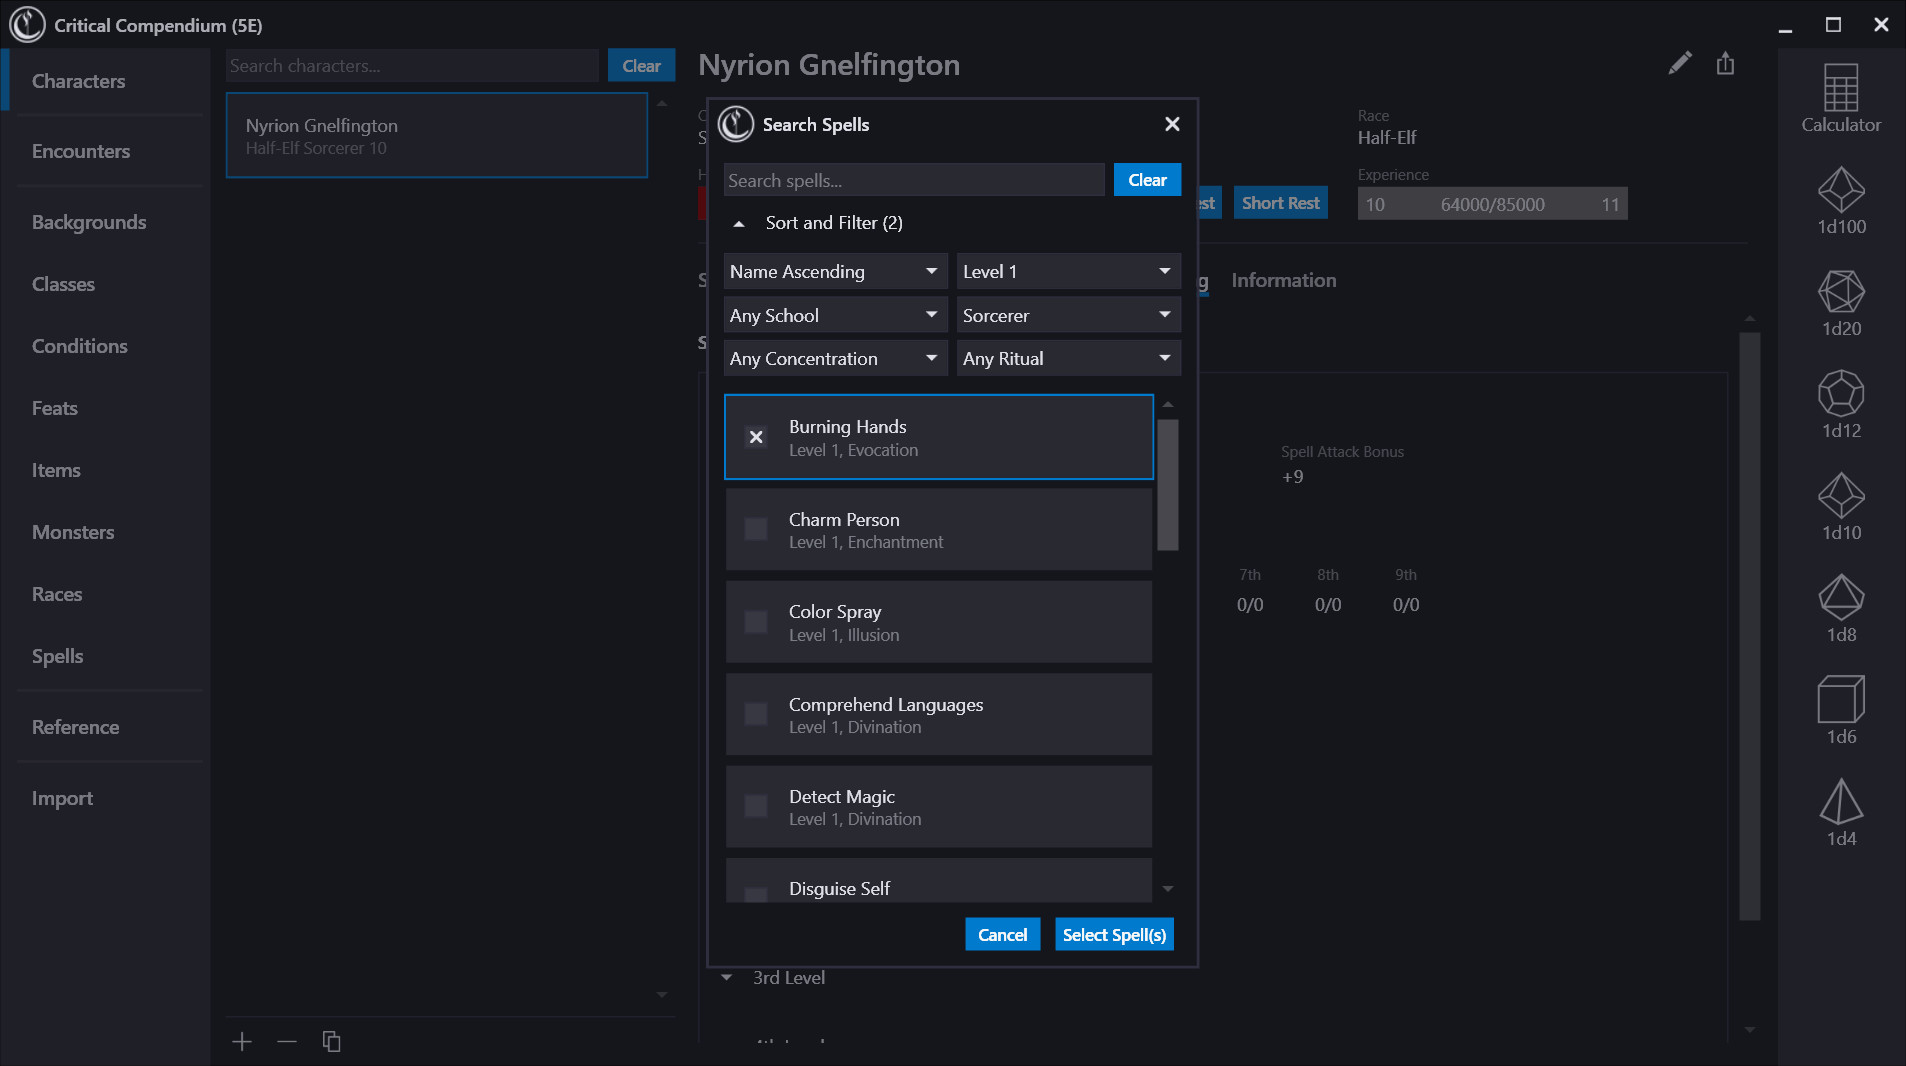Open the Any School filter dropdown
Image resolution: width=1906 pixels, height=1066 pixels.
pos(835,315)
